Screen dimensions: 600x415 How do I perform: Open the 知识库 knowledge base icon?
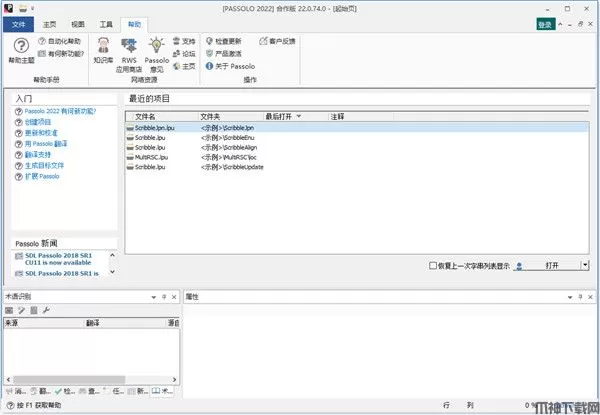pyautogui.click(x=102, y=48)
